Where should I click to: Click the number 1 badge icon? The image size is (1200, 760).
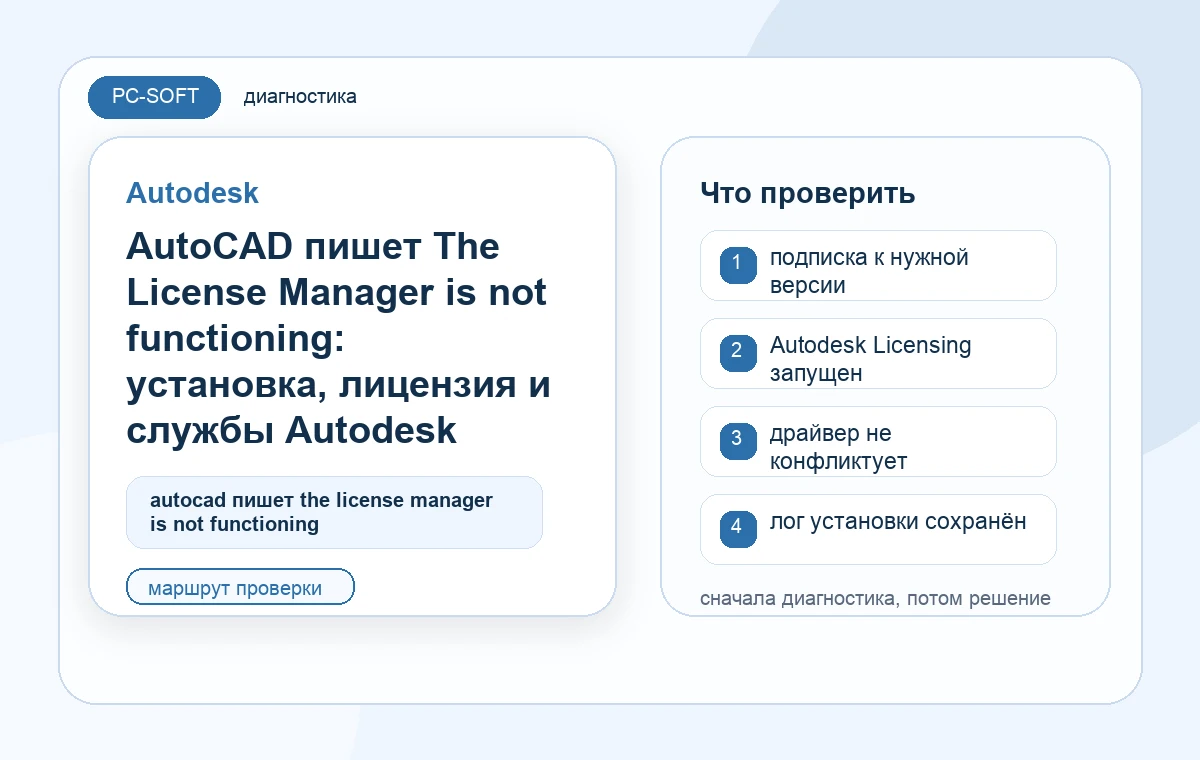click(737, 265)
